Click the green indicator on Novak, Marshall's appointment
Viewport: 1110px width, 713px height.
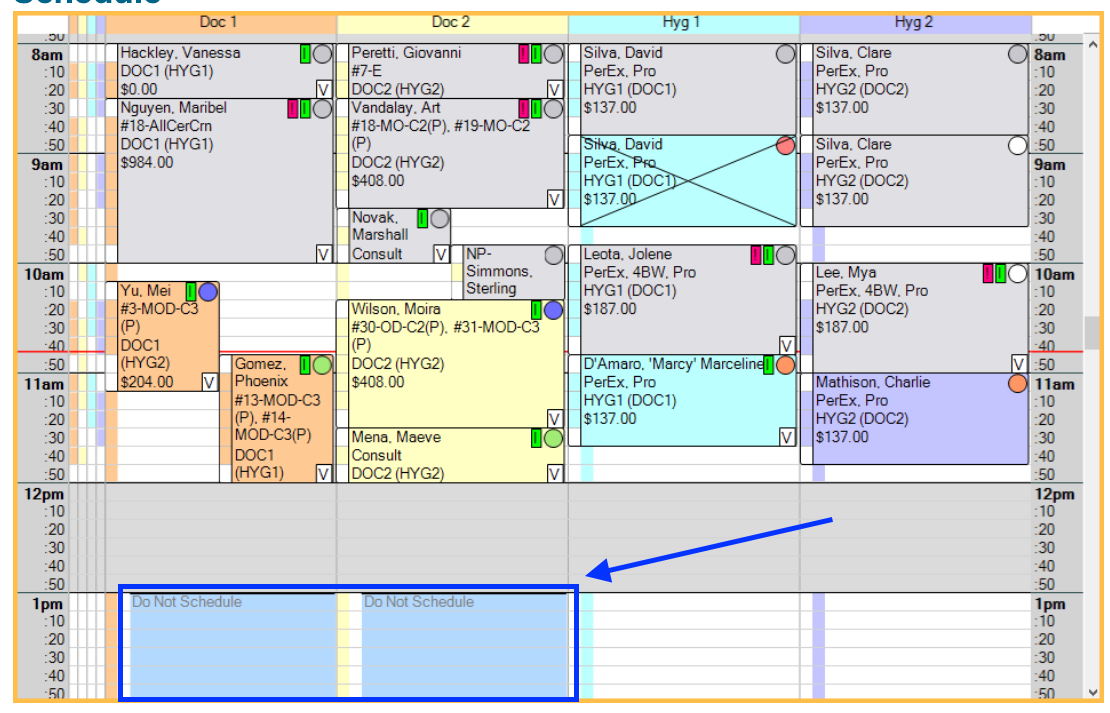coord(422,218)
